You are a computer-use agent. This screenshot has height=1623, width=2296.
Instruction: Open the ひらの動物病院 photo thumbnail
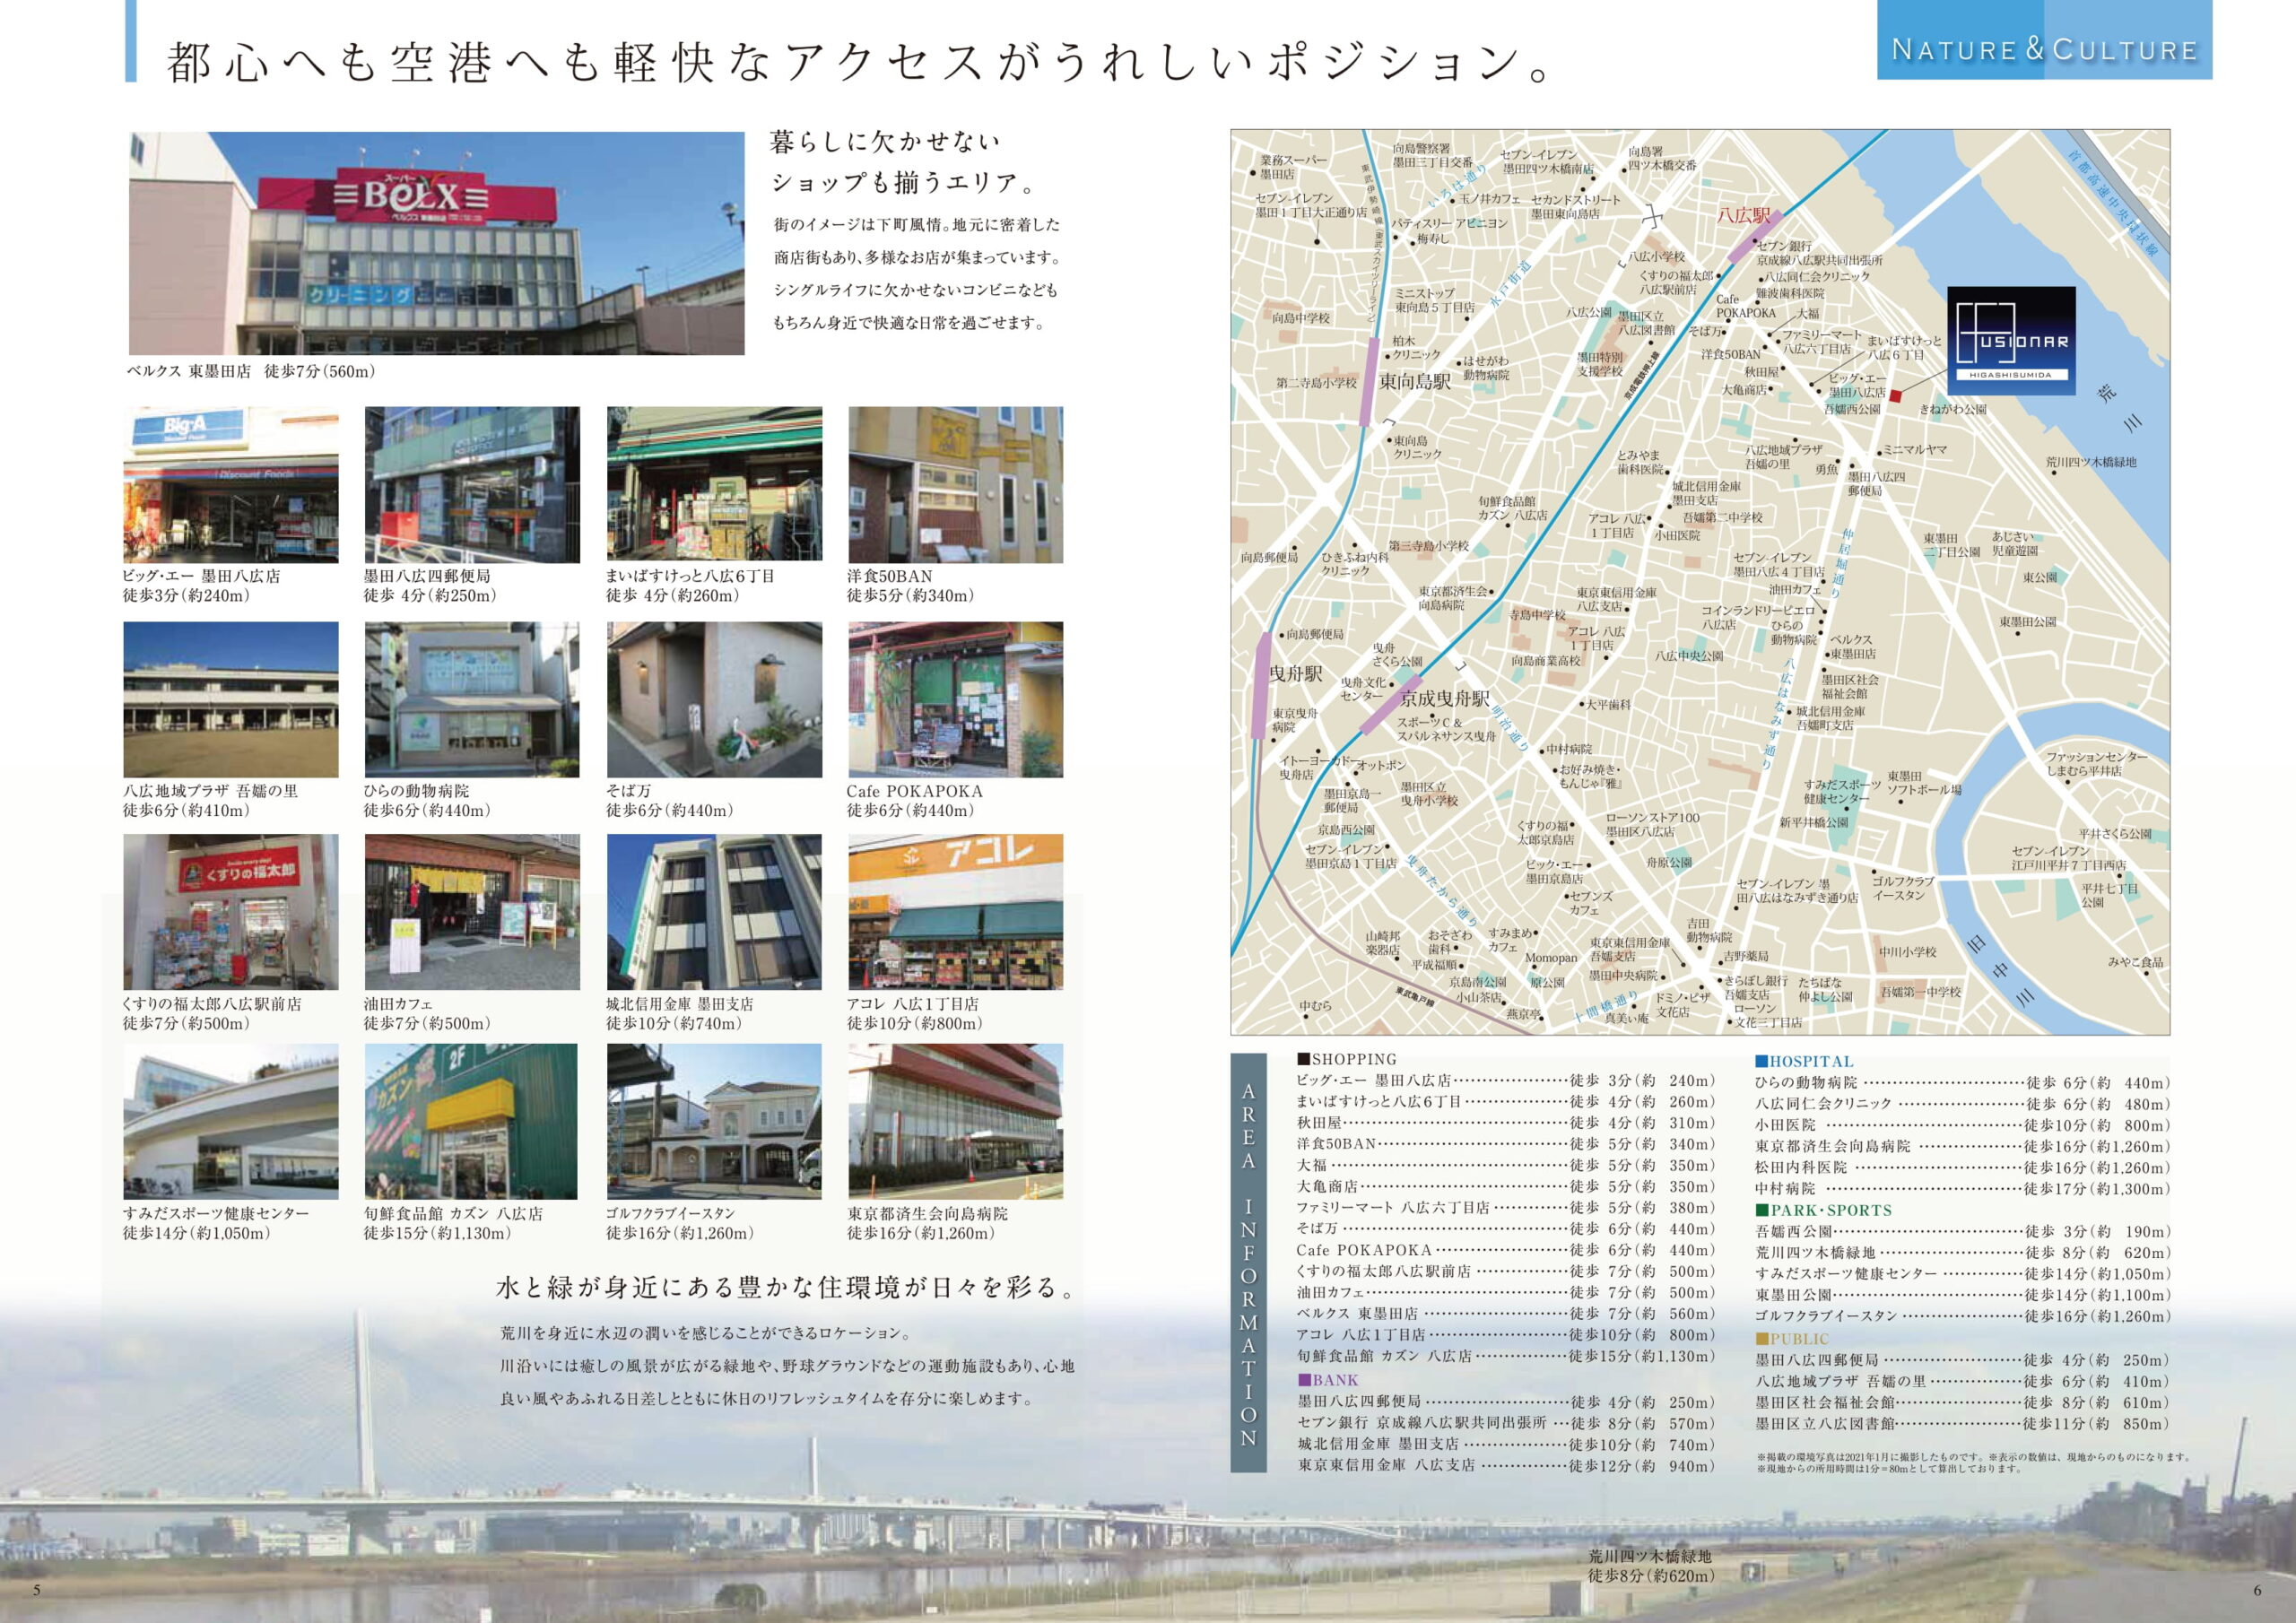pyautogui.click(x=472, y=700)
